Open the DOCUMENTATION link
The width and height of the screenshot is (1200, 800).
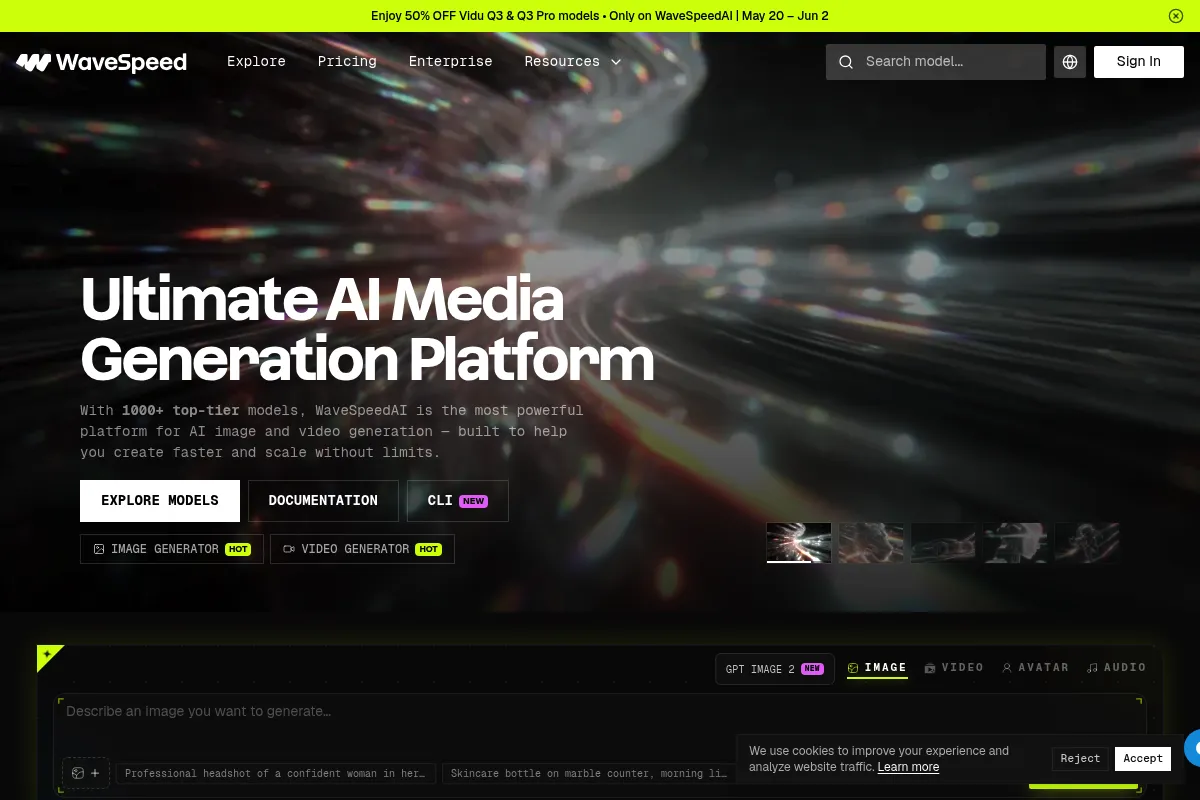coord(323,501)
